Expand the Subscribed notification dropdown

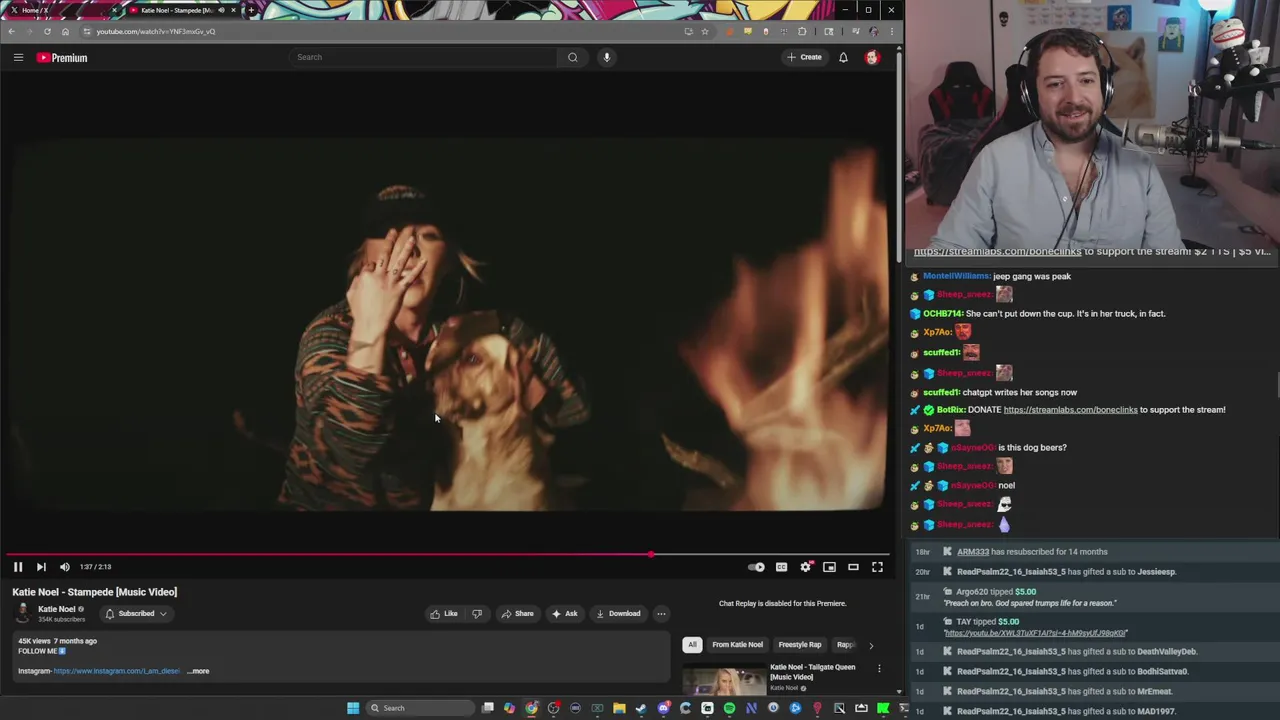click(137, 614)
